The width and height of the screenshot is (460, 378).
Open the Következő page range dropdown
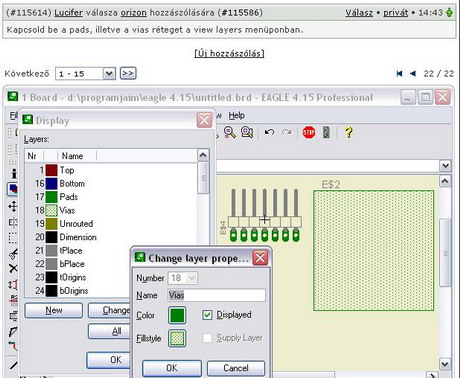tap(109, 74)
